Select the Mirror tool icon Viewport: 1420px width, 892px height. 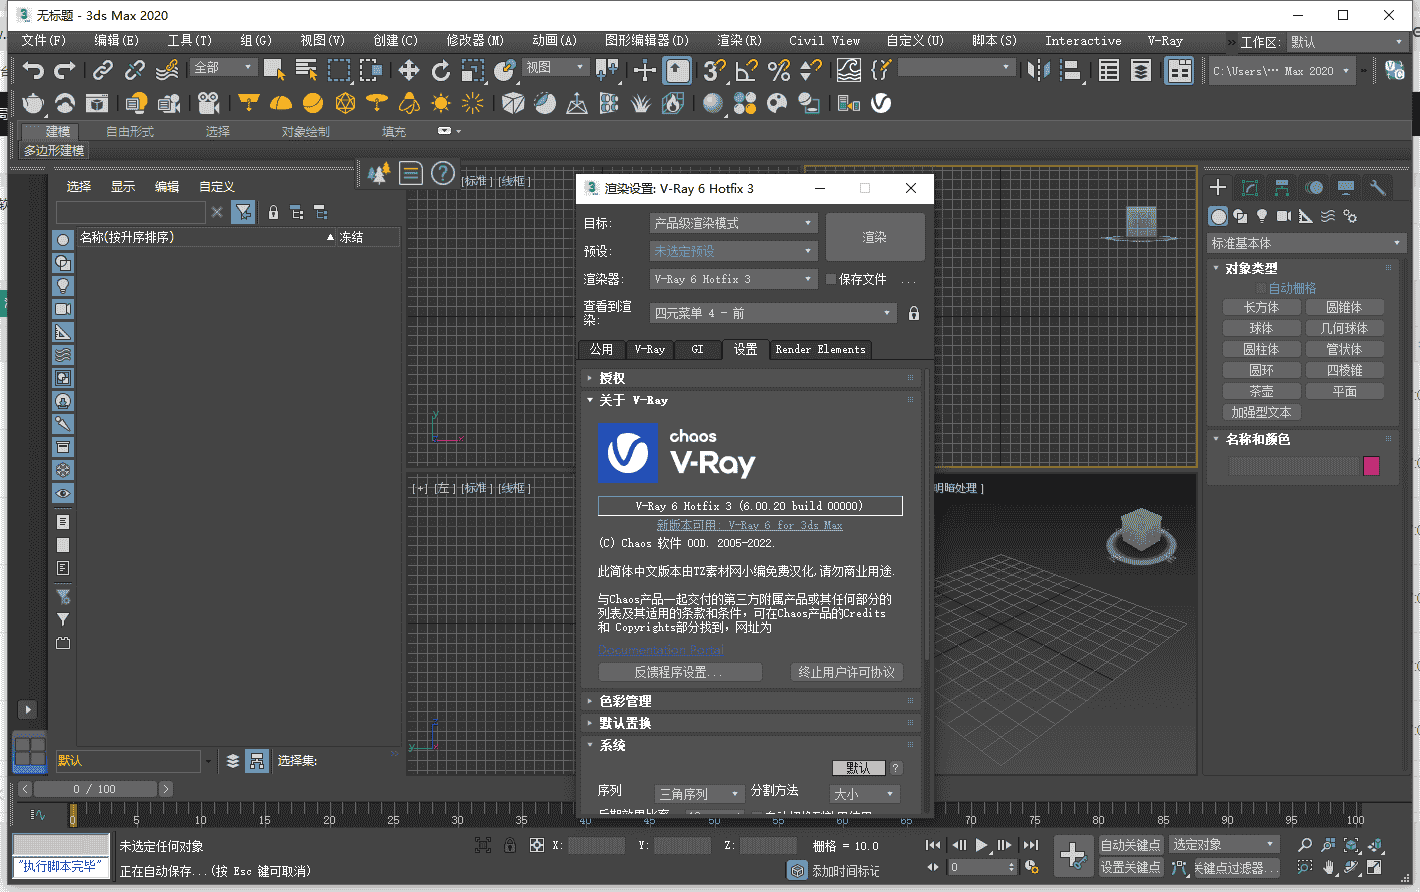[1037, 70]
